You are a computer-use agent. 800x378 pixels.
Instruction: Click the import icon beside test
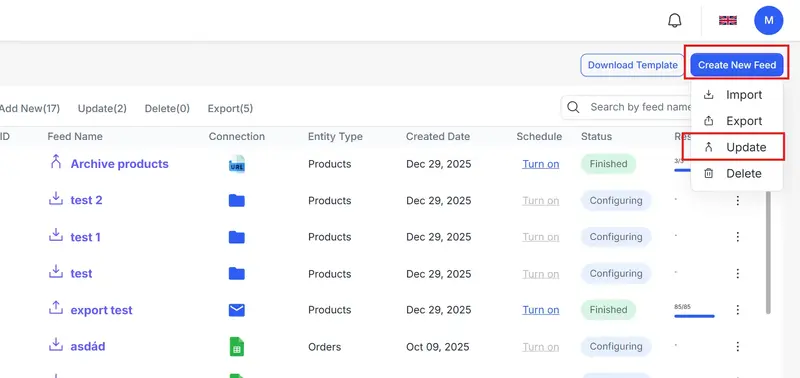56,271
